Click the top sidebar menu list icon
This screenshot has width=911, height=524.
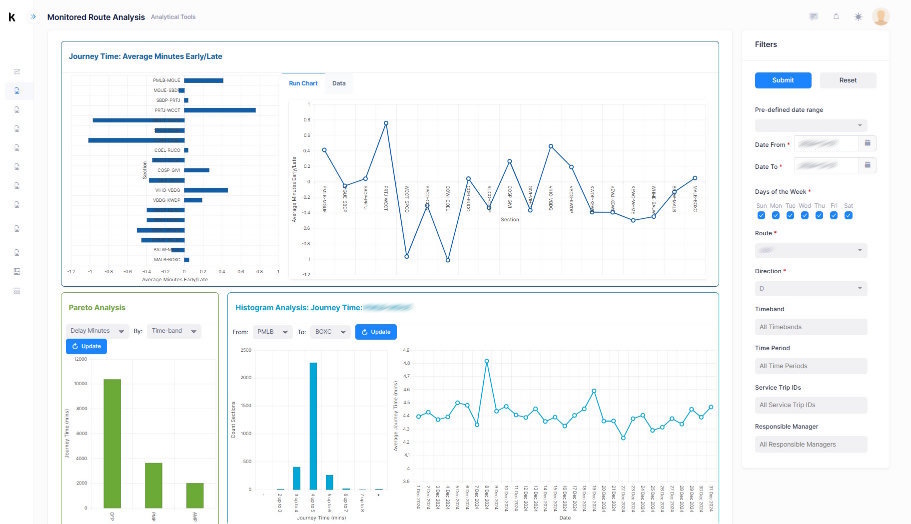tap(17, 71)
